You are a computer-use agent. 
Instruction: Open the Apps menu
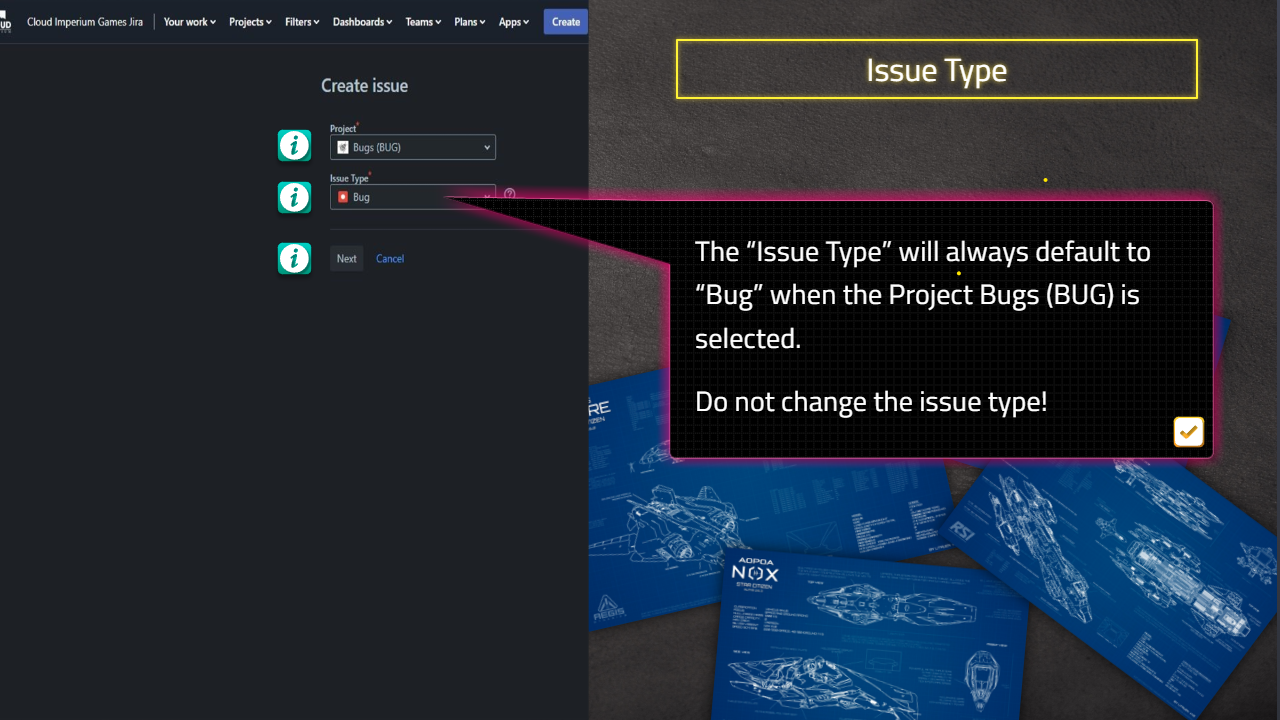(514, 22)
